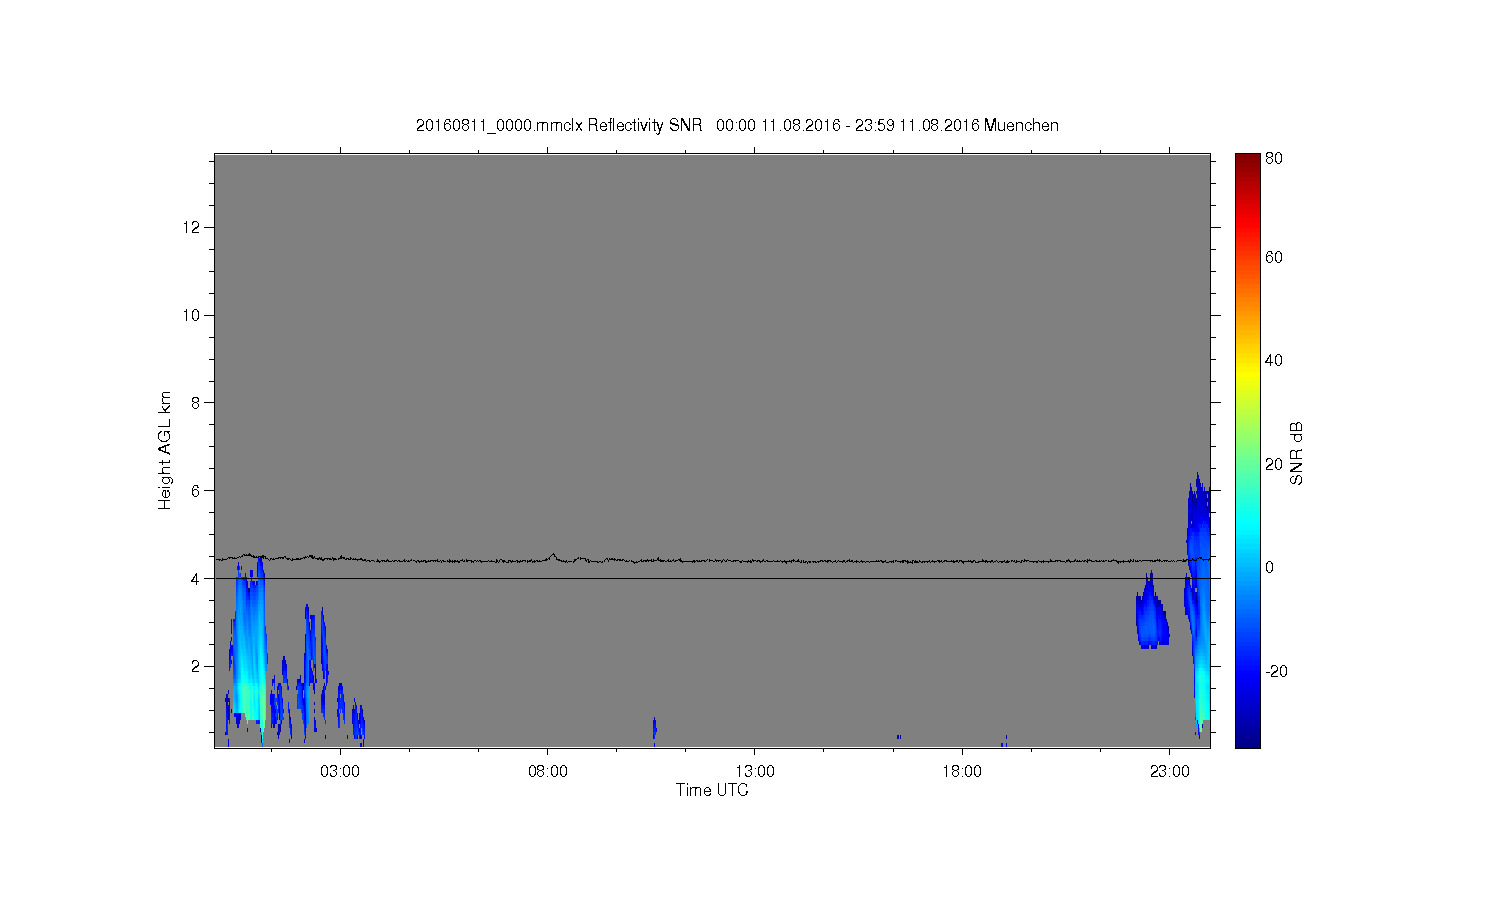Click the cyan echo before 03:00
The width and height of the screenshot is (1500, 900).
[248, 650]
